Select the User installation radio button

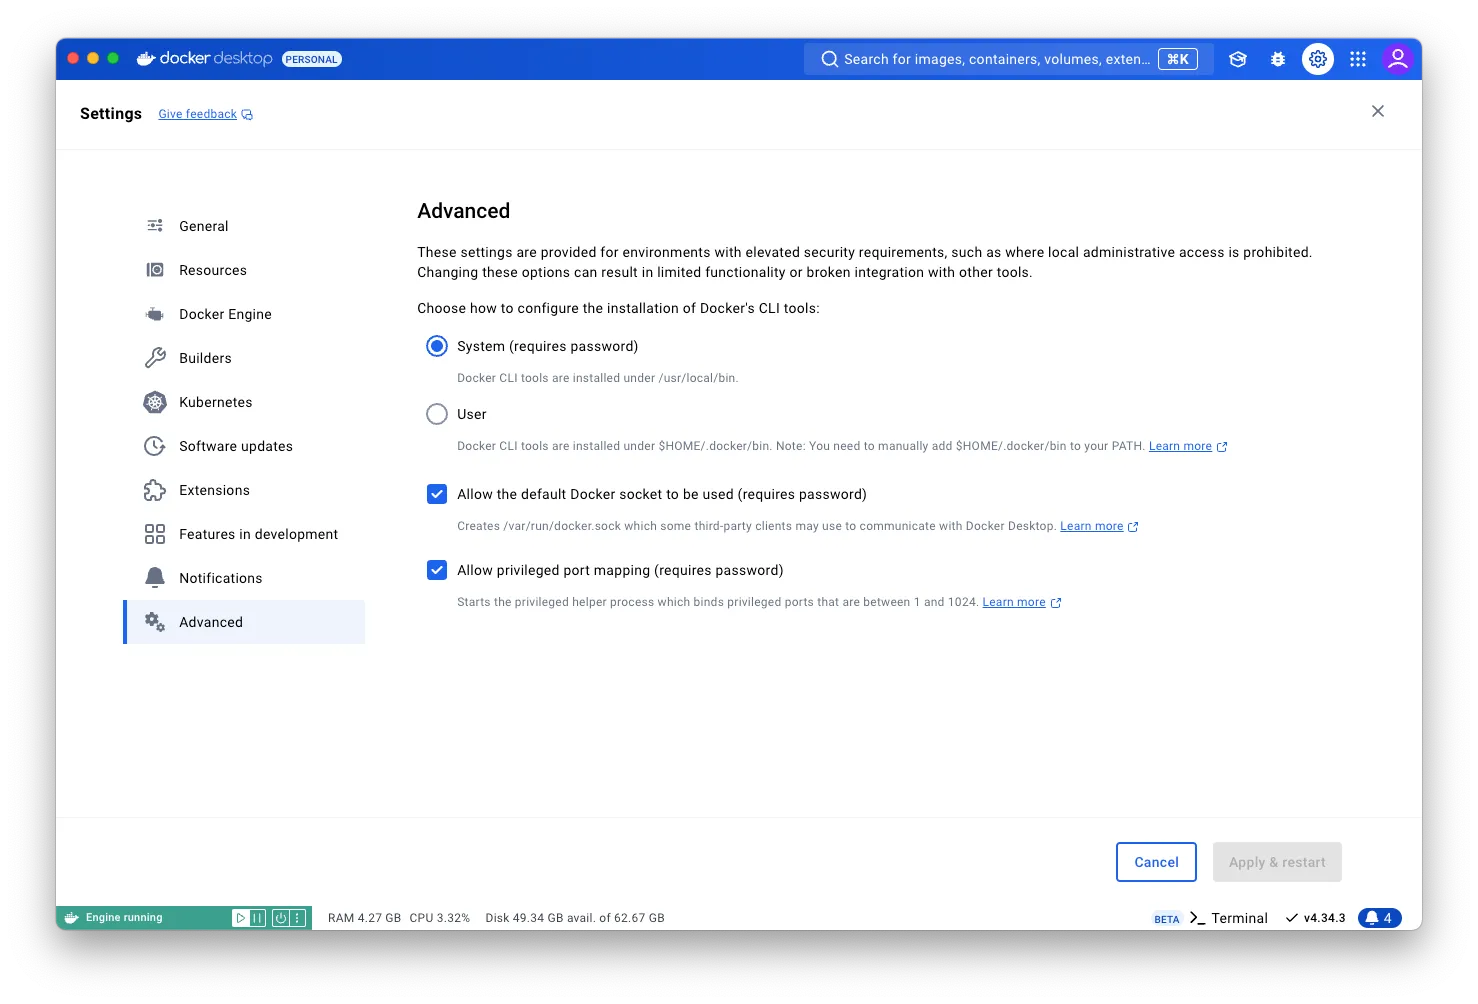(437, 414)
